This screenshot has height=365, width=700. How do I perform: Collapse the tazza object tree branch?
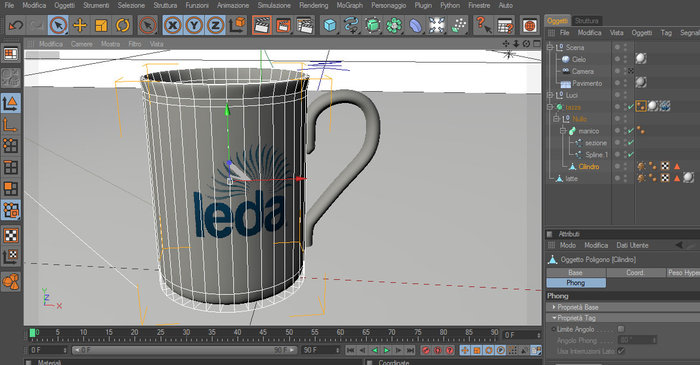click(550, 107)
